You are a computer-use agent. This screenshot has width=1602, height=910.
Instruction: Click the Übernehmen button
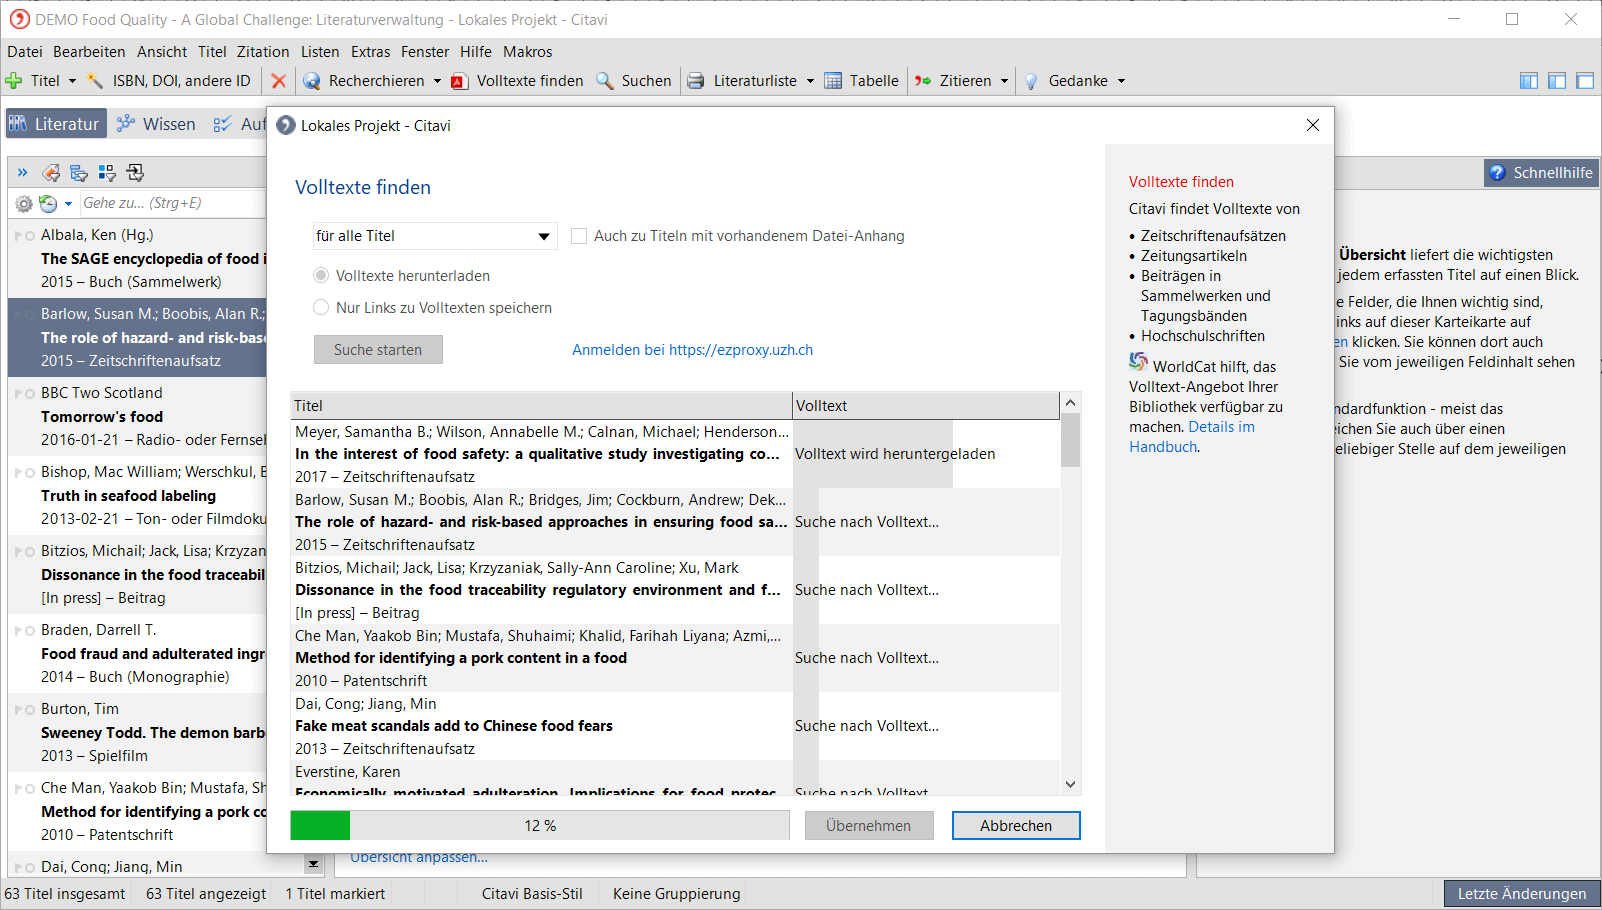pos(869,826)
